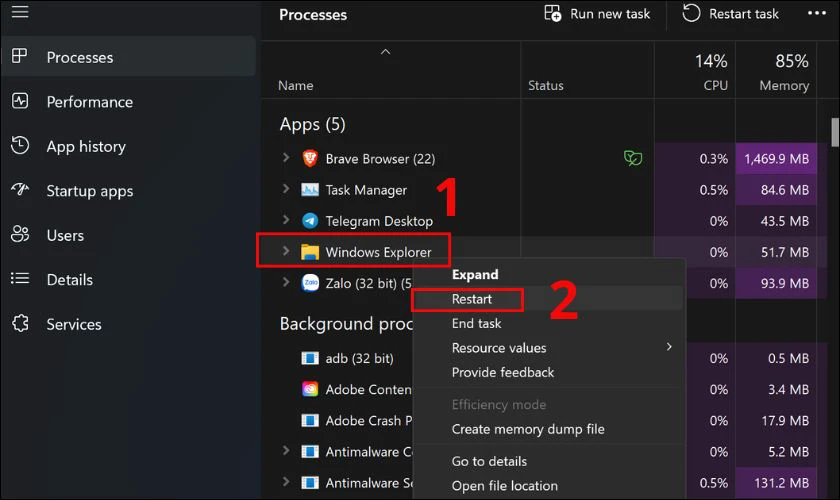Click the Processes grid icon in sidebar
Image resolution: width=840 pixels, height=500 pixels.
click(20, 56)
